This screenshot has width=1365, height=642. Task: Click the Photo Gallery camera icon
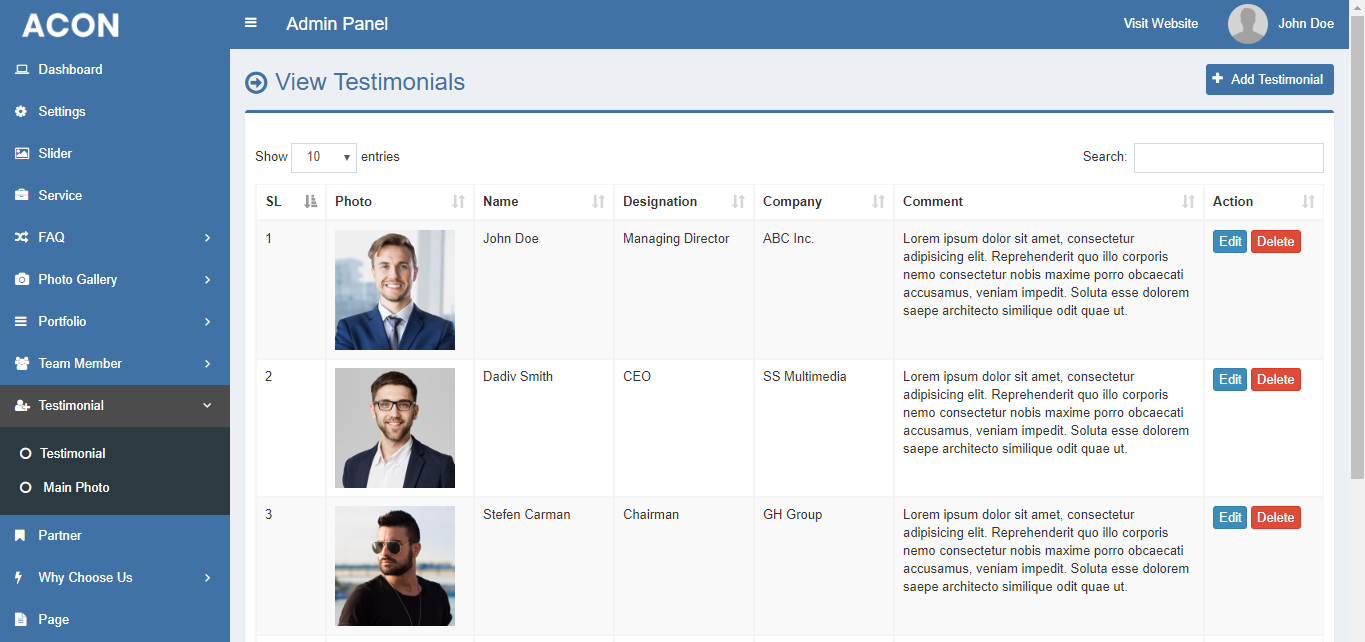(21, 279)
